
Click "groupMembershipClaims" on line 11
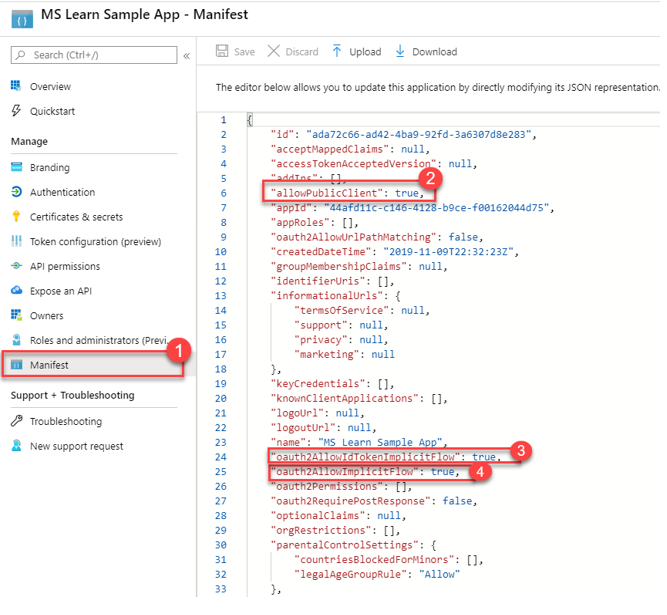(339, 266)
